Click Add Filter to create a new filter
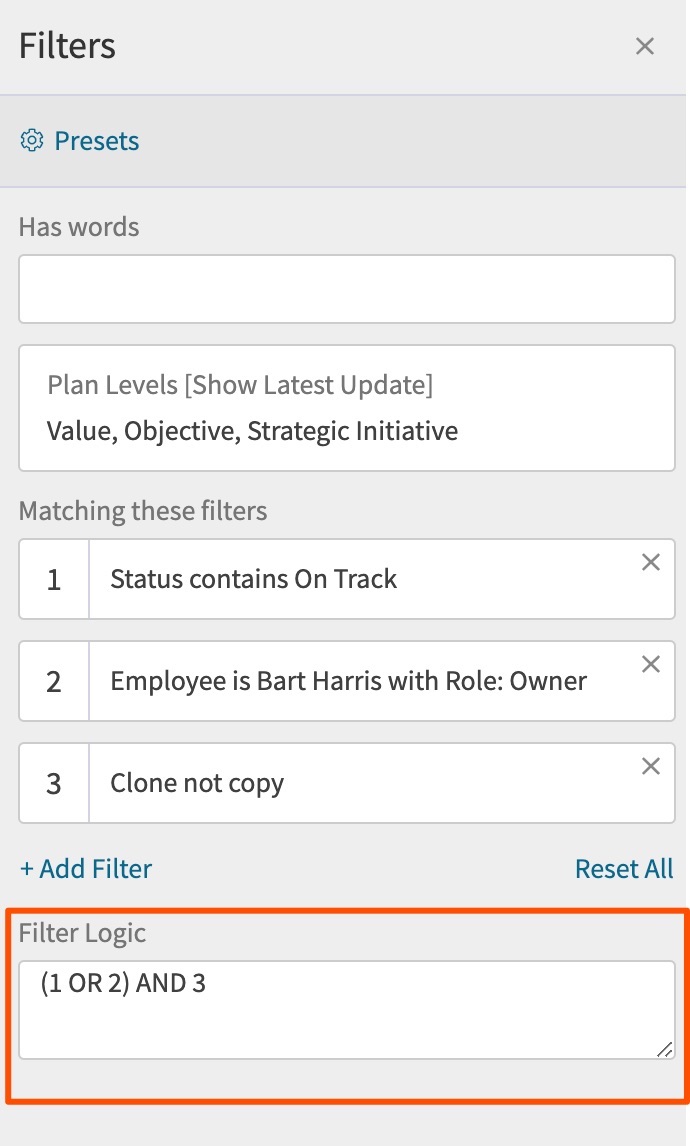The image size is (690, 1146). [x=85, y=868]
